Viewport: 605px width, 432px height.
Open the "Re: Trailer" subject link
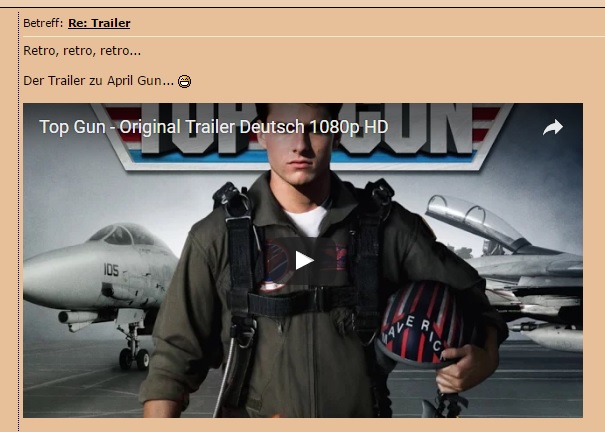pos(99,23)
